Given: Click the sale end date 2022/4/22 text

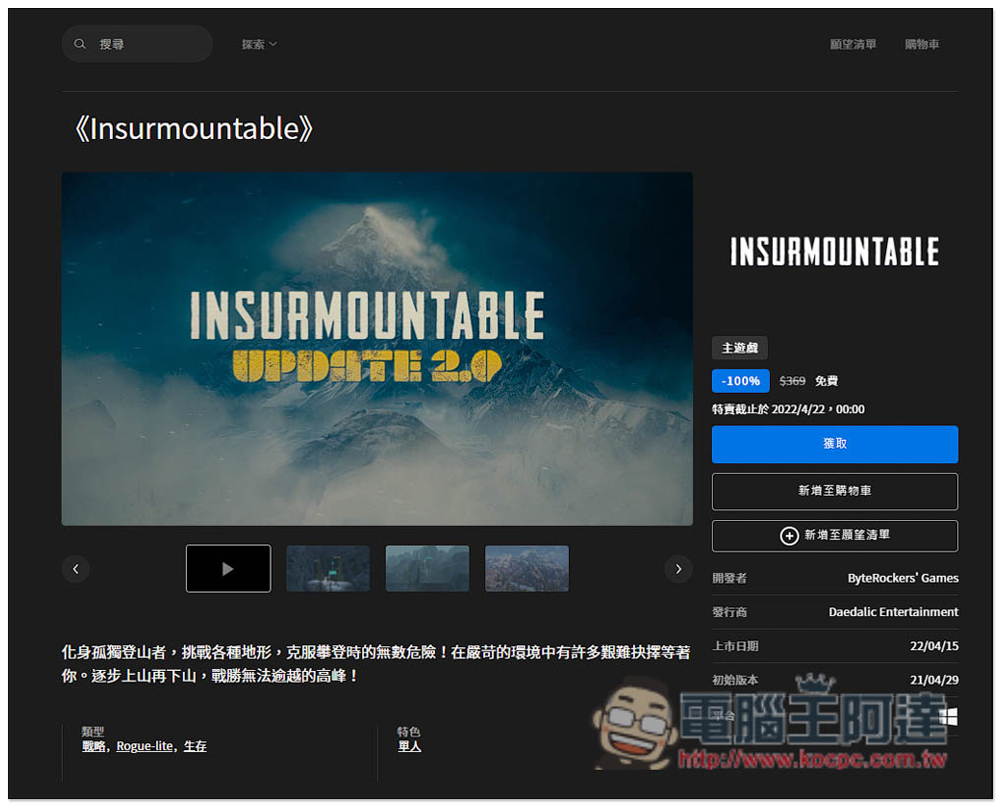Looking at the screenshot, I should click(x=788, y=409).
